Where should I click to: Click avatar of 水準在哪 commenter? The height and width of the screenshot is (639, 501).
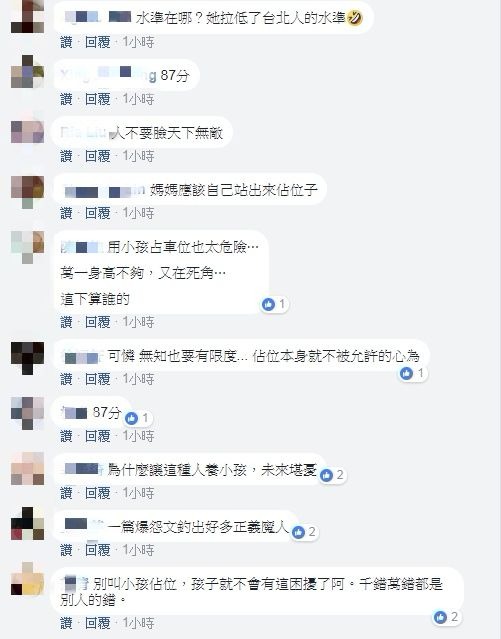click(27, 16)
